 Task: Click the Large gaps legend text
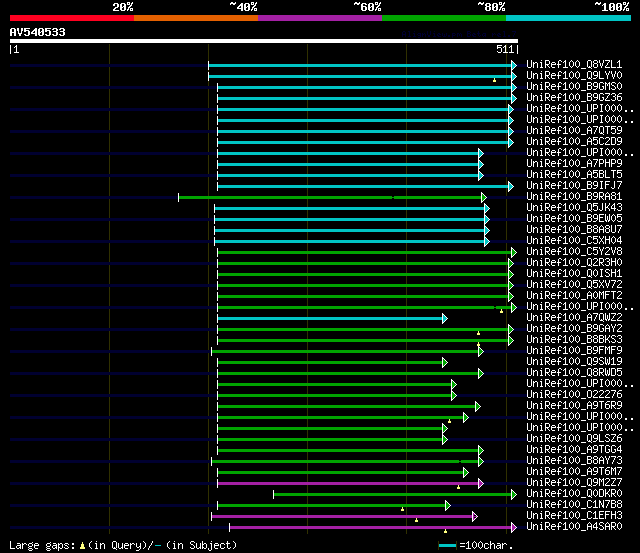[x=42, y=545]
